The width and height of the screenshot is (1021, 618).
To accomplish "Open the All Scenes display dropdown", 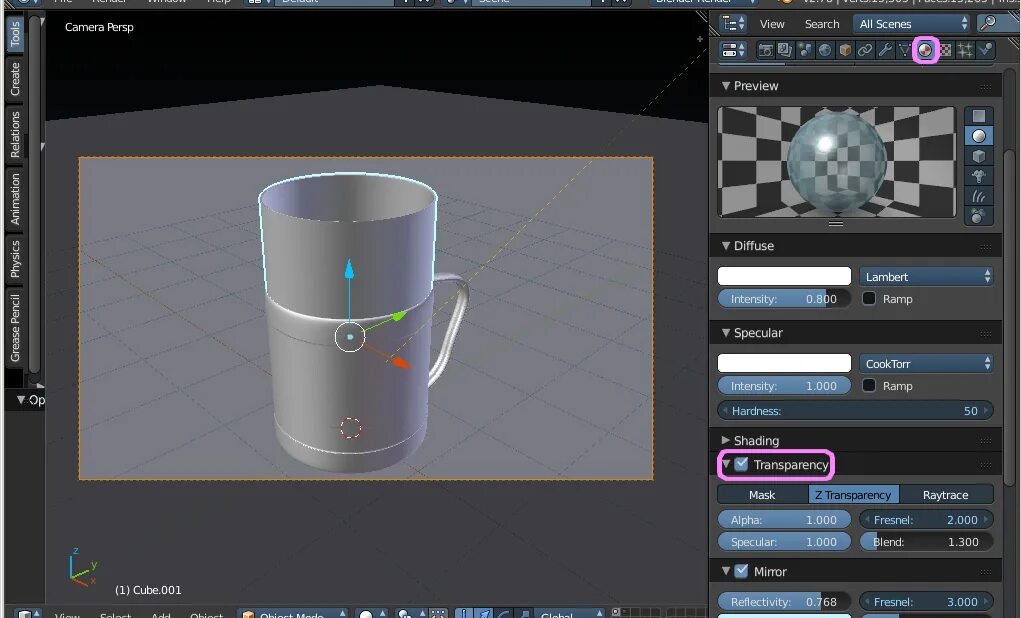I will tap(913, 24).
